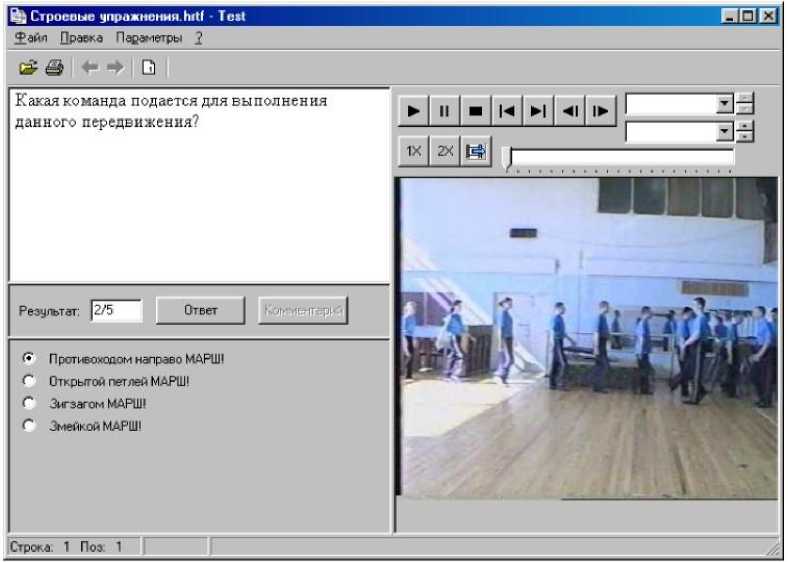The image size is (788, 562).
Task: Increase the lower spinner value
Action: 745,126
